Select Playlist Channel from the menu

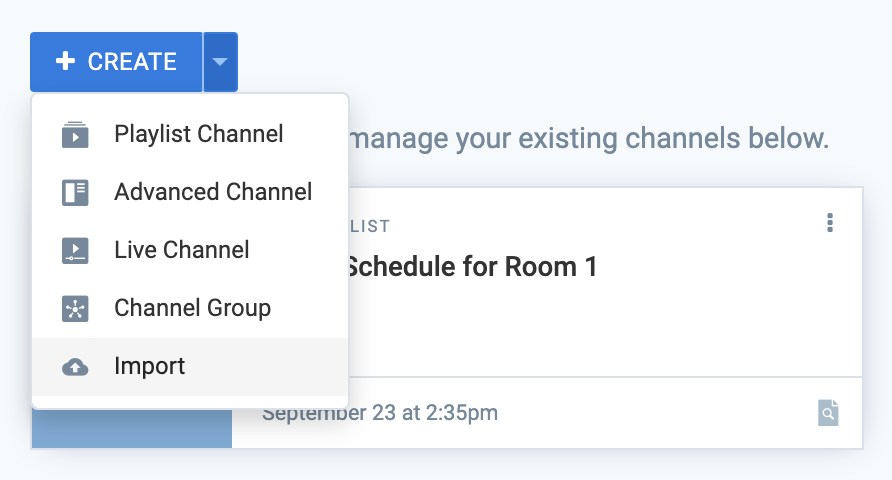point(190,134)
